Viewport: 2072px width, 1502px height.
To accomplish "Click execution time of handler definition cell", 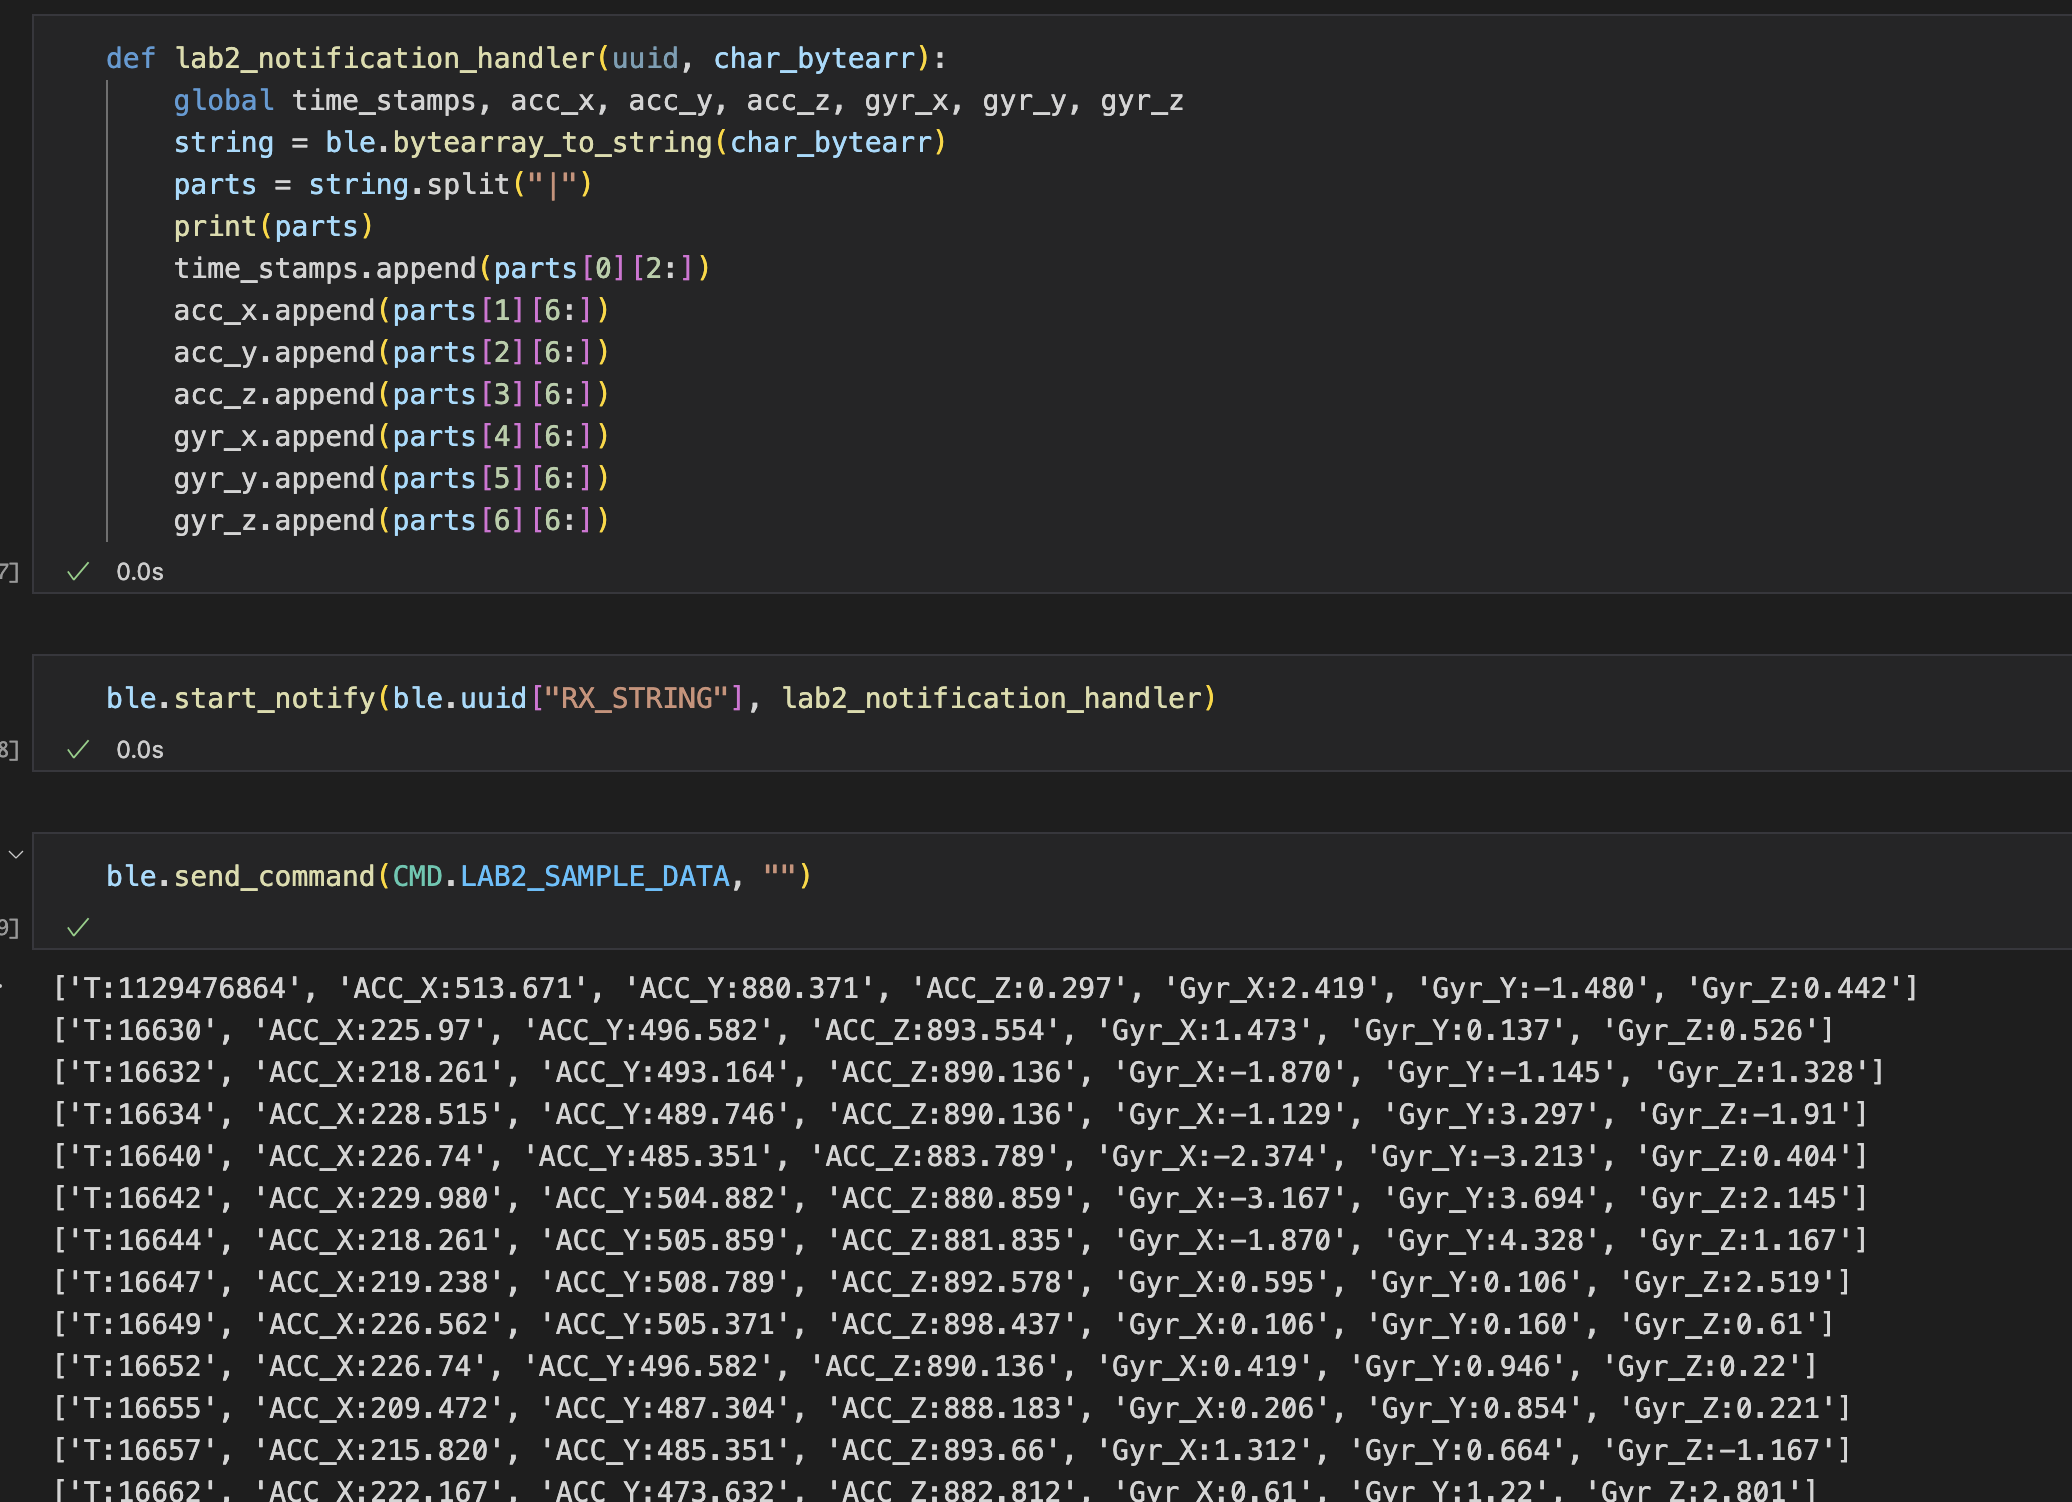I will tap(140, 572).
